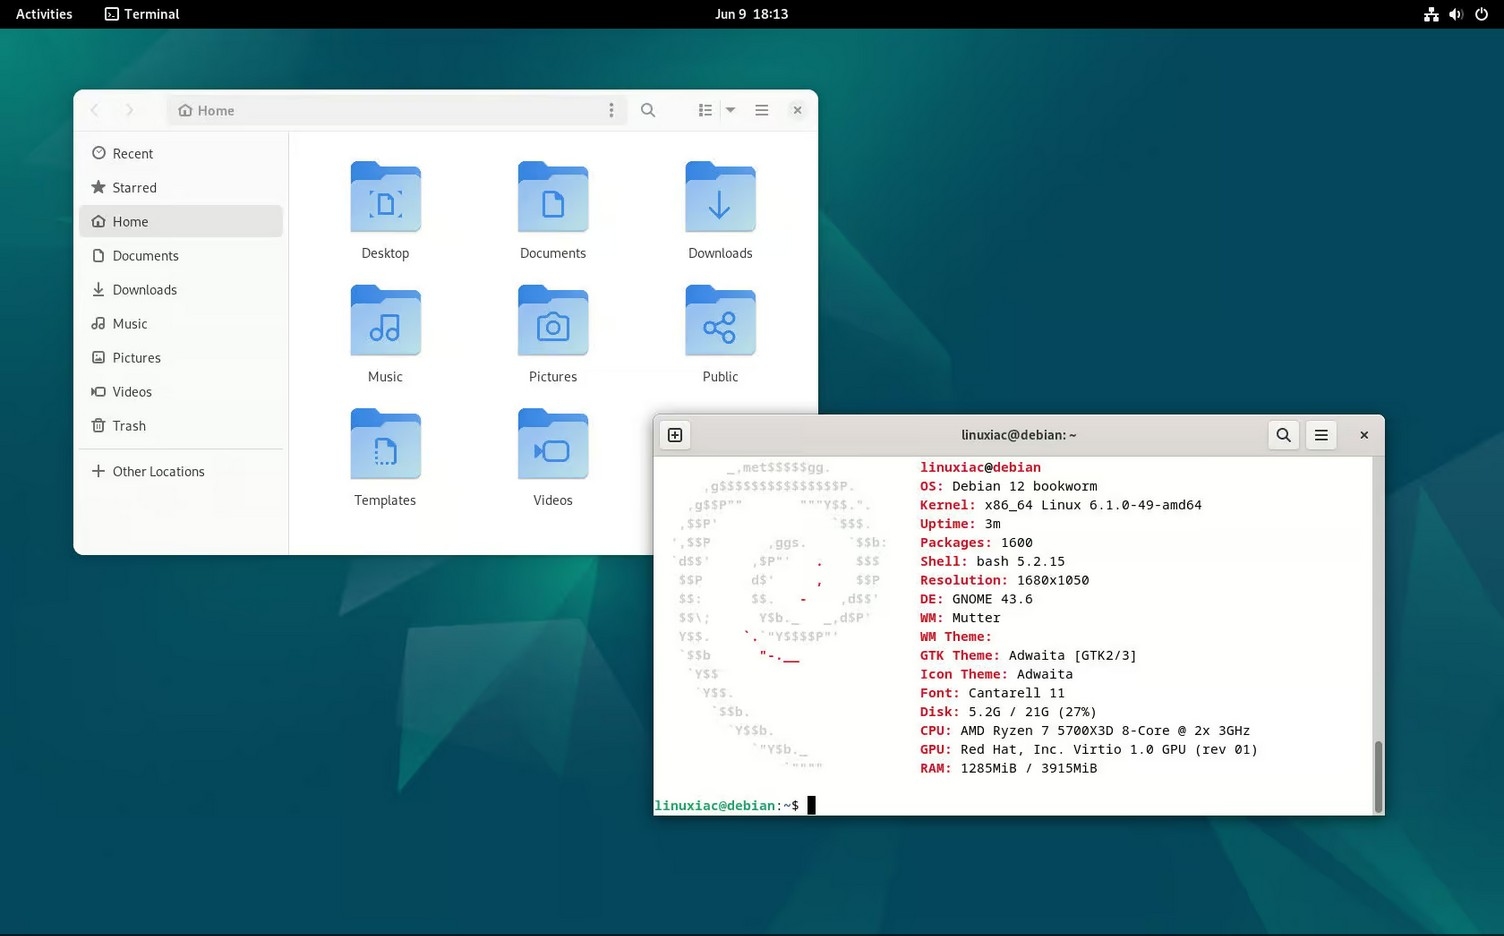1504x936 pixels.
Task: Open the Files hamburger main menu
Action: click(x=761, y=110)
